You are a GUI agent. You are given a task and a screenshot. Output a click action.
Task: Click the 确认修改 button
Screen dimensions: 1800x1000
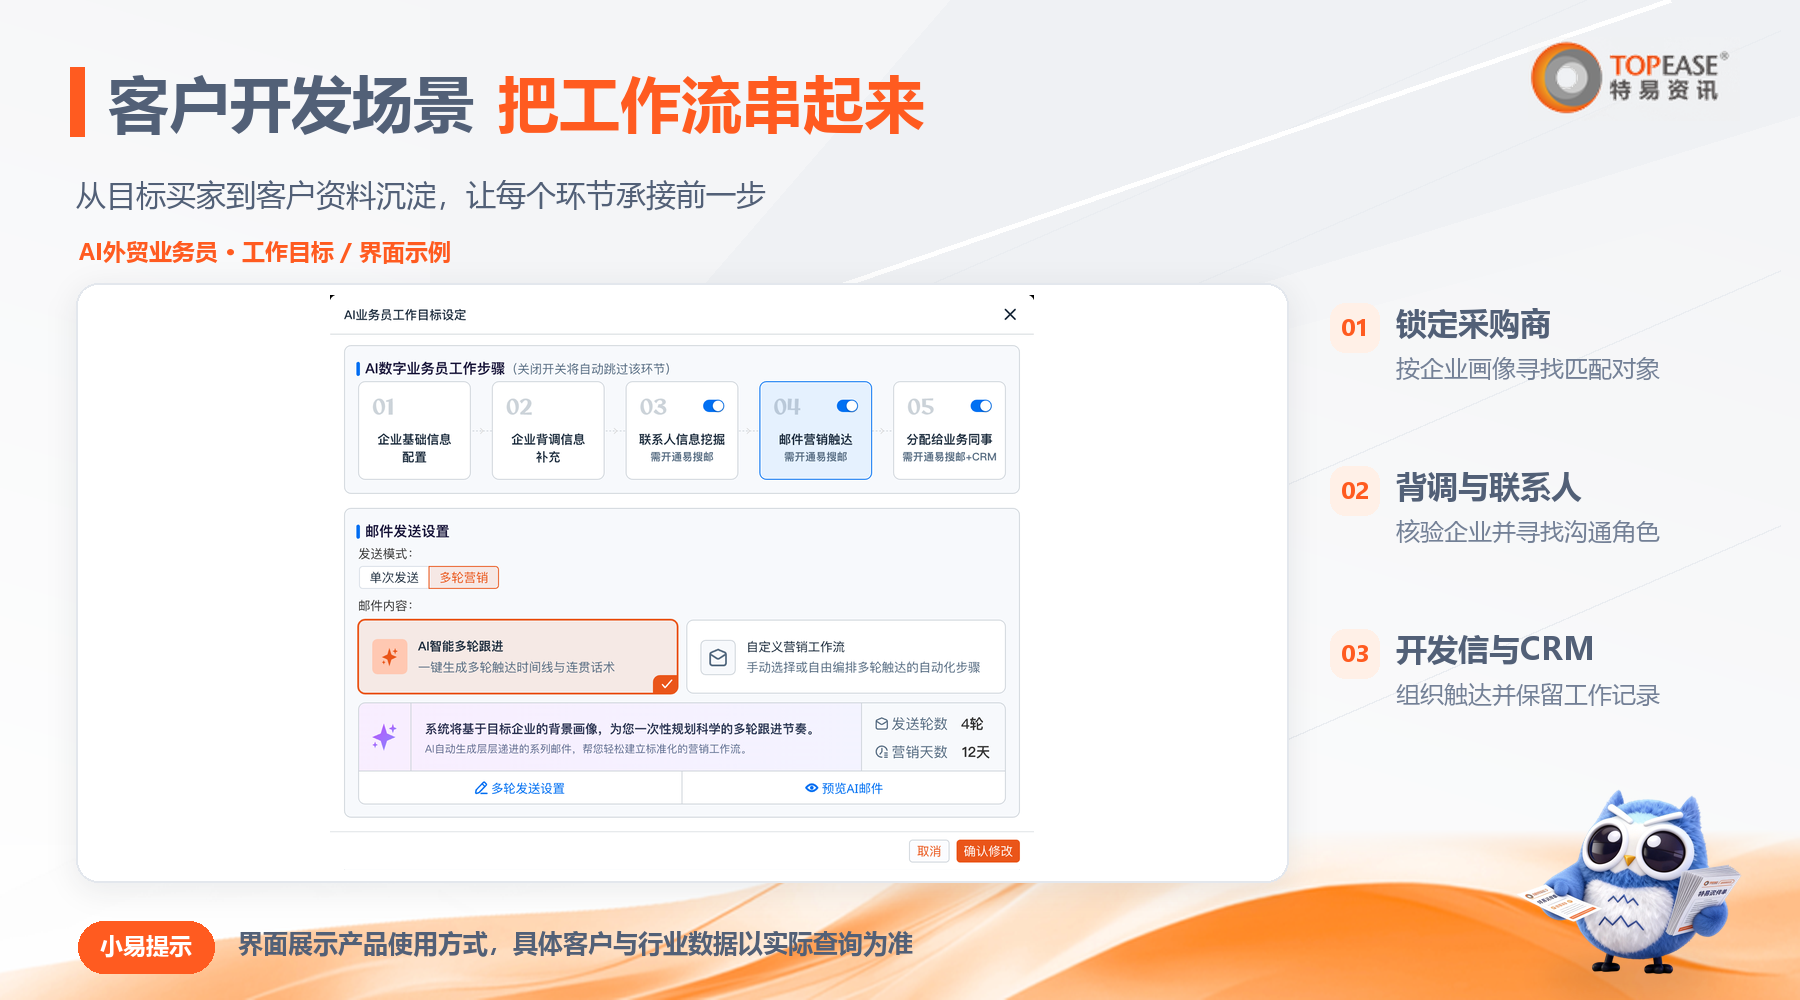pyautogui.click(x=988, y=851)
